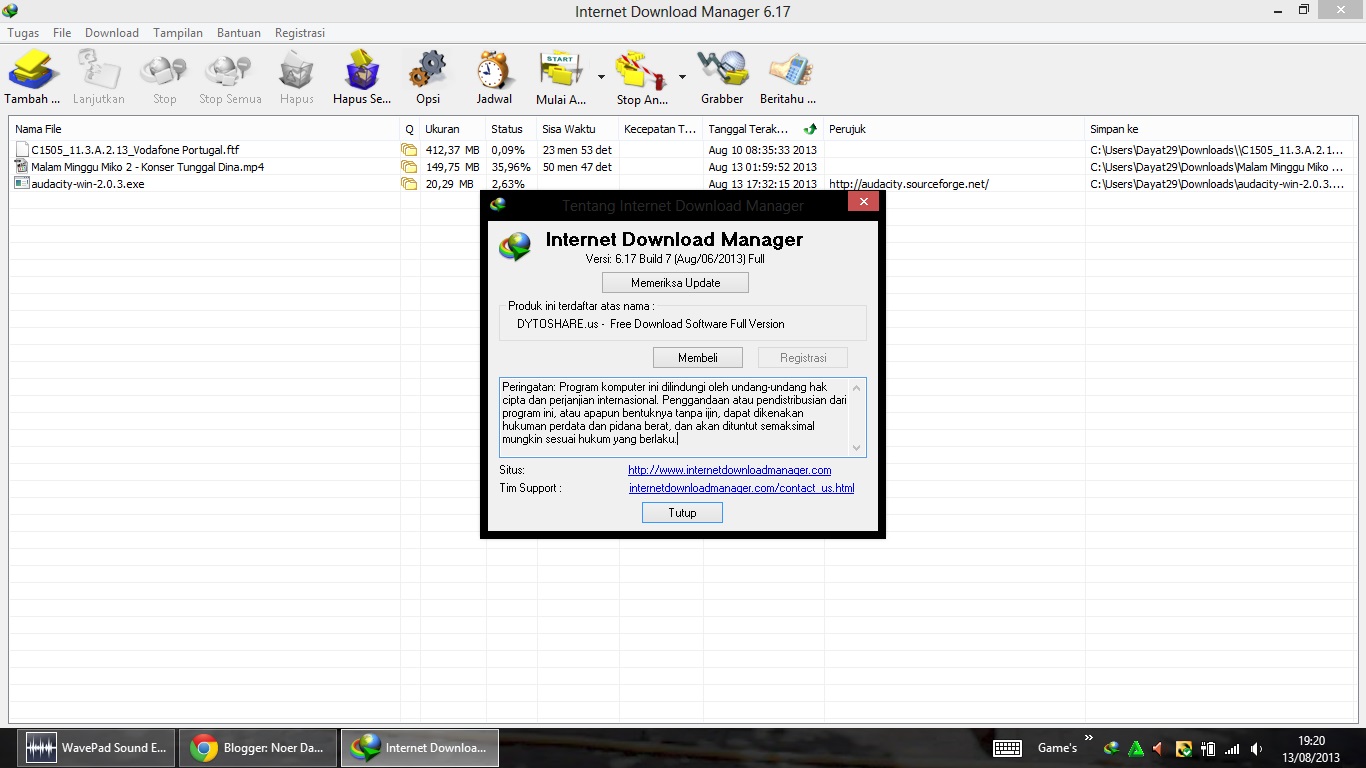Open the Jadwal scheduler clock icon
Image resolution: width=1366 pixels, height=768 pixels.
pos(494,71)
